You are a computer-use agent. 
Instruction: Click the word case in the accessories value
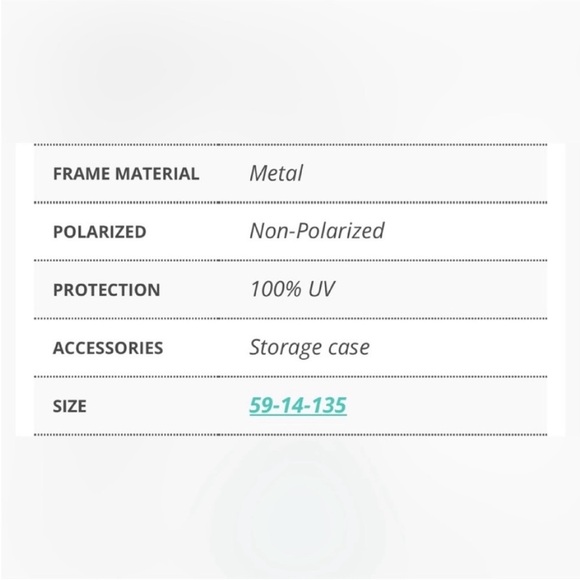[x=349, y=348]
